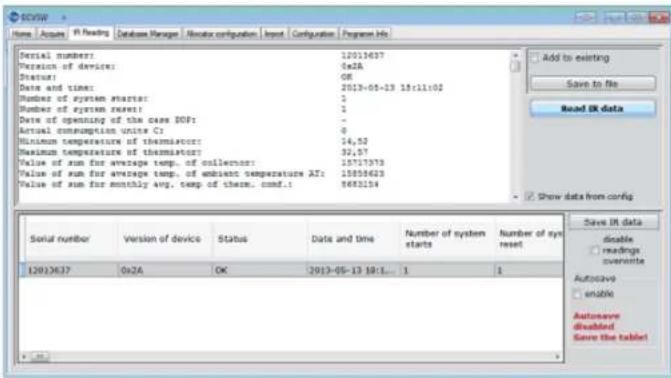Click the Save IR data button
671x378 pixels.
pyautogui.click(x=613, y=222)
